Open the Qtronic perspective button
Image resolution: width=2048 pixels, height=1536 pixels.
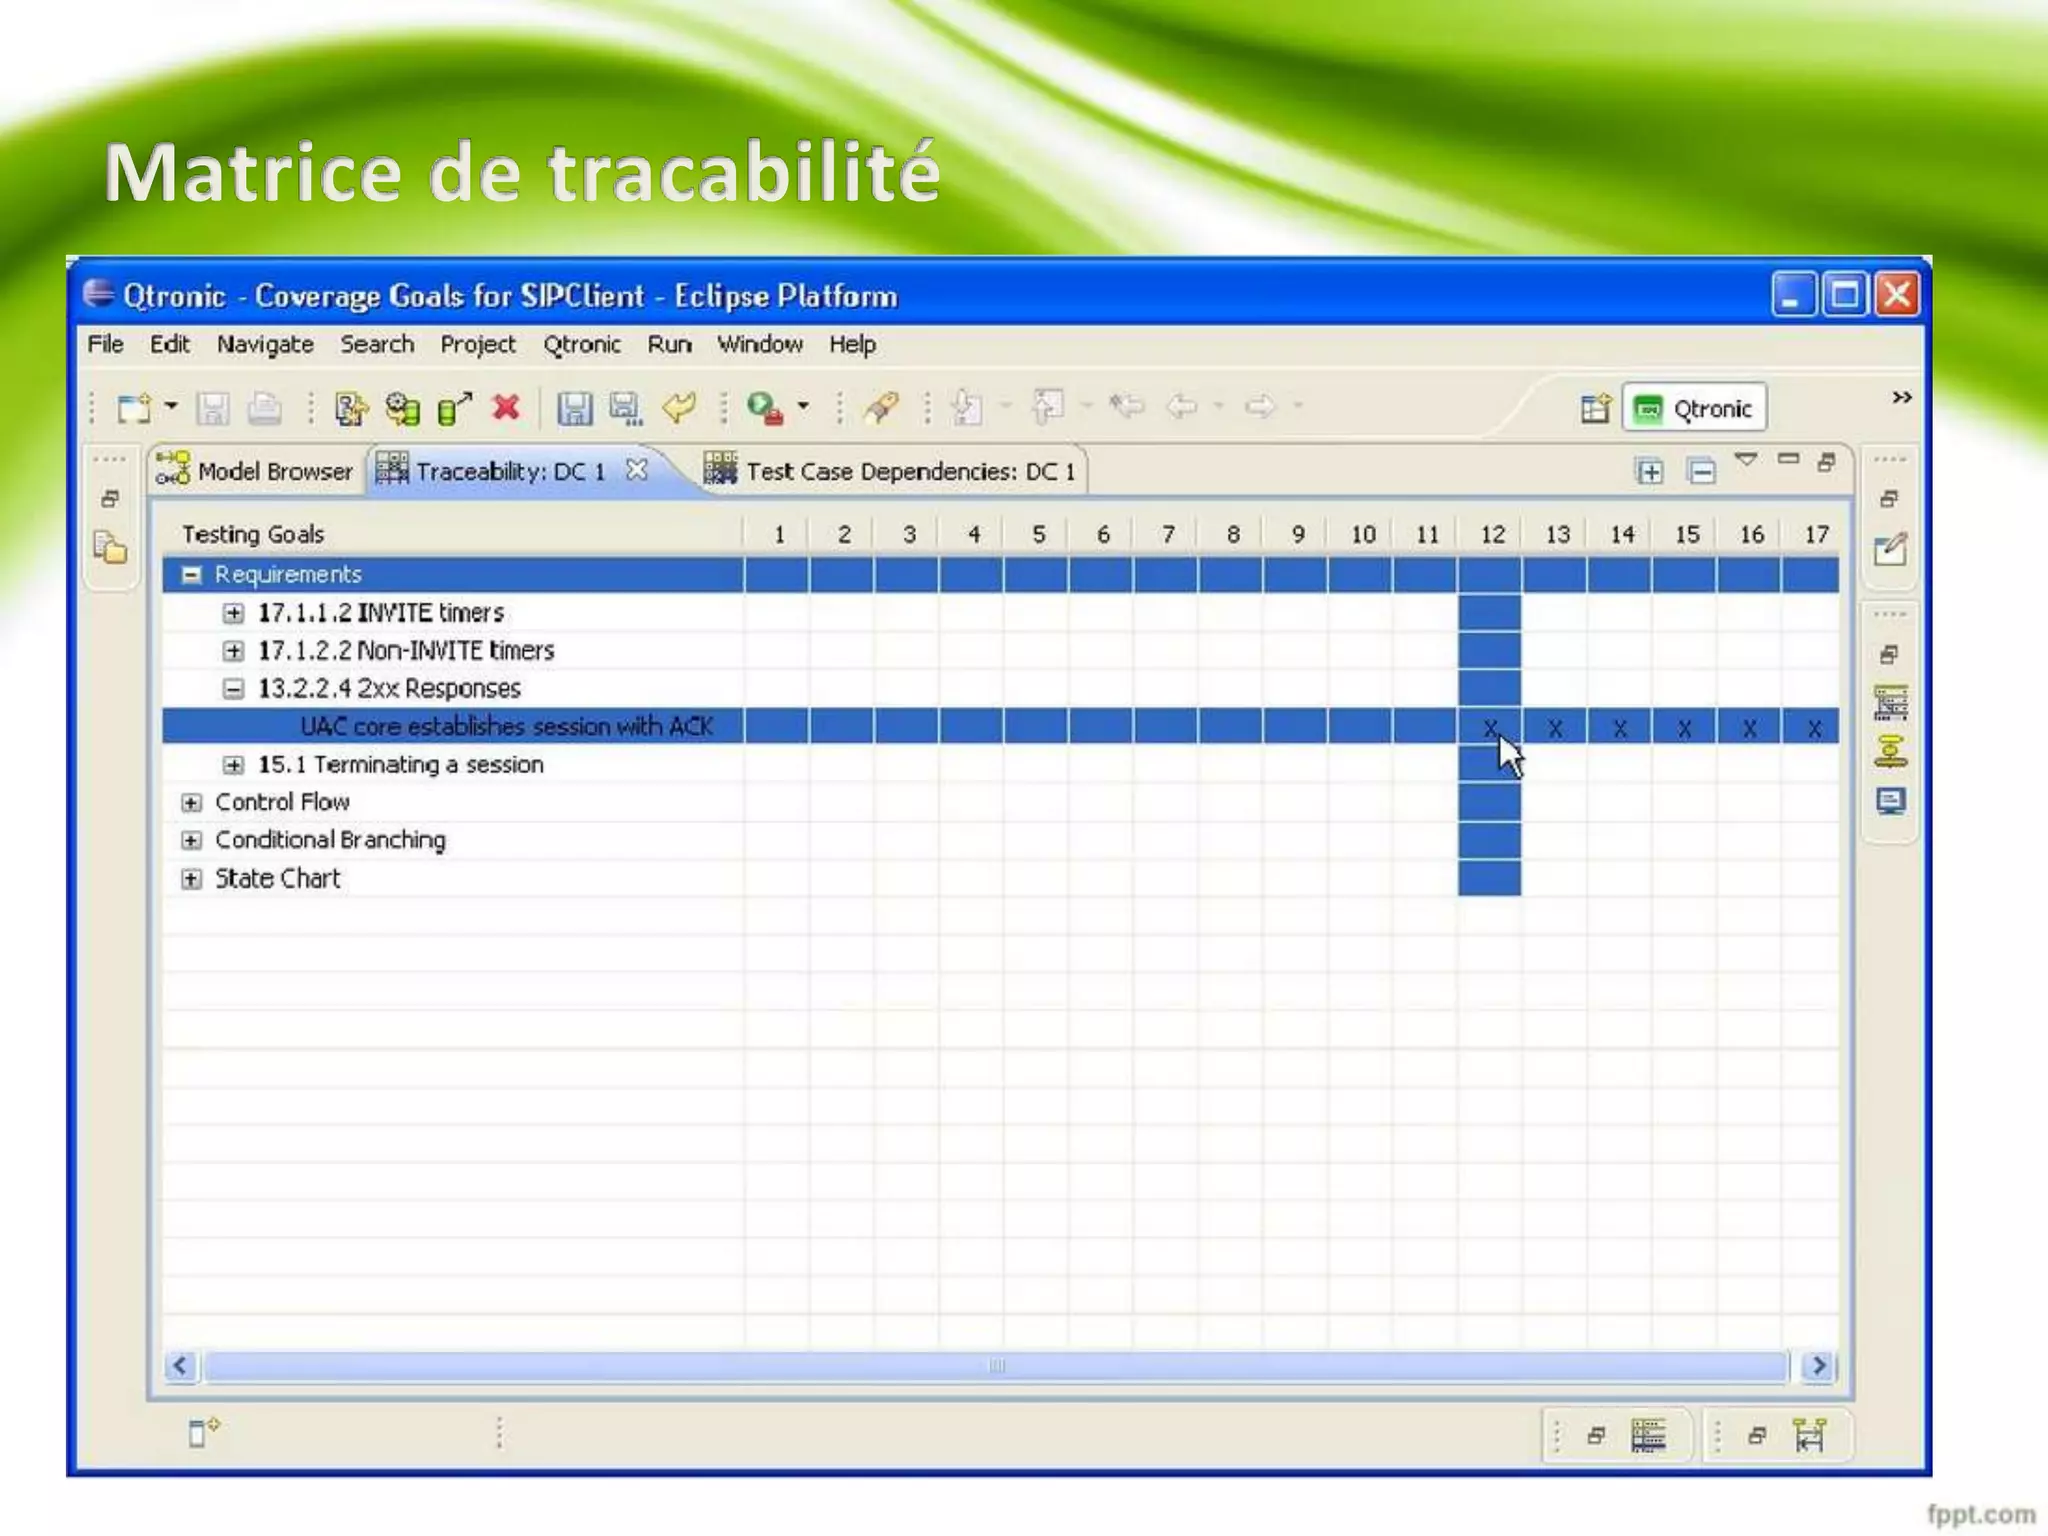(1695, 408)
